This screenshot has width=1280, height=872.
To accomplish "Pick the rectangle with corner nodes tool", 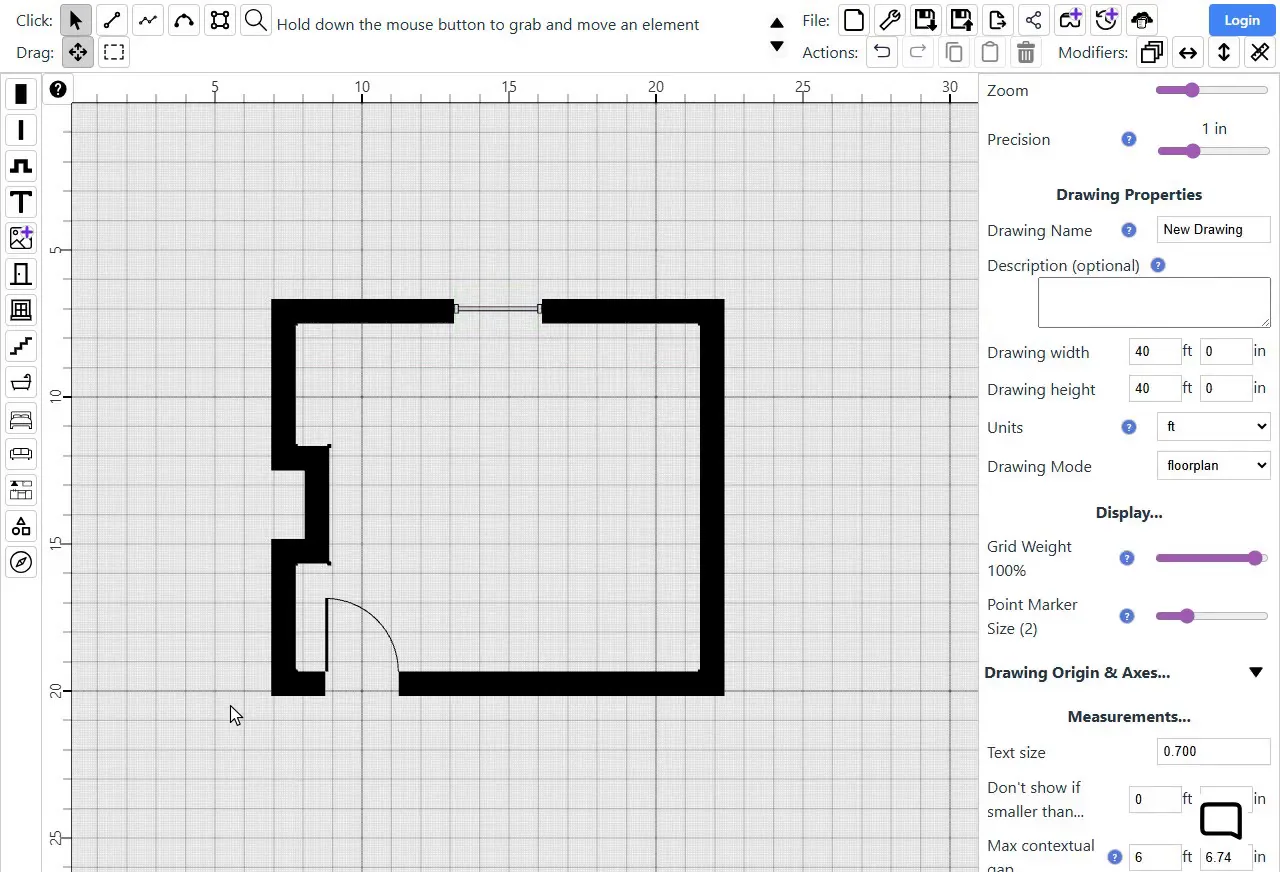I will coord(220,20).
